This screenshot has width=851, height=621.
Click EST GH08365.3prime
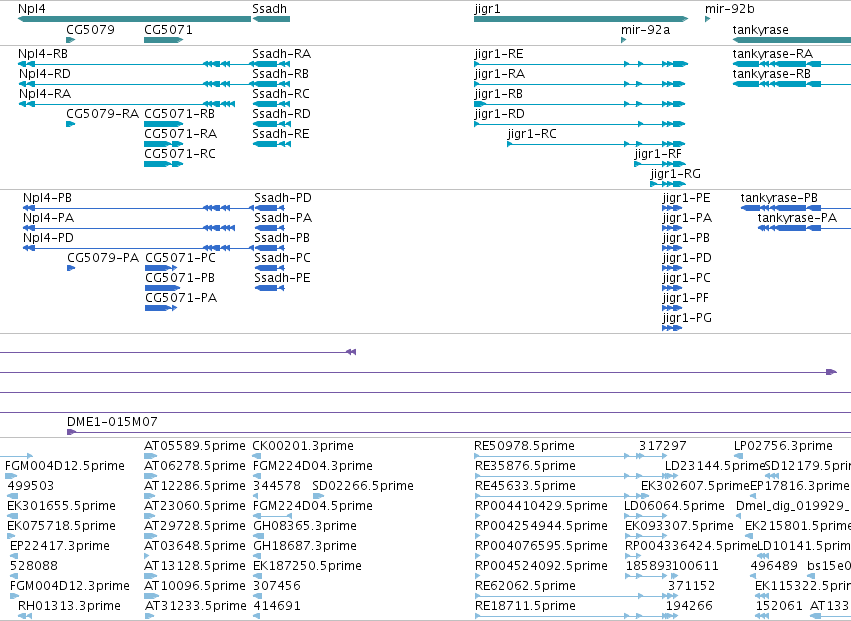coord(257,536)
